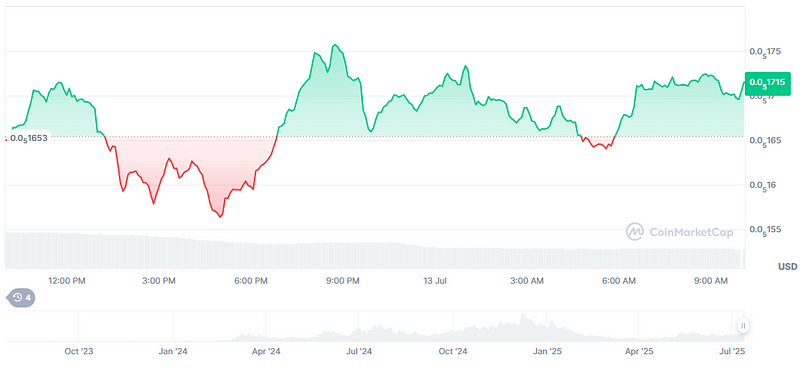Click the 0.0₅16 axis label

coord(763,185)
